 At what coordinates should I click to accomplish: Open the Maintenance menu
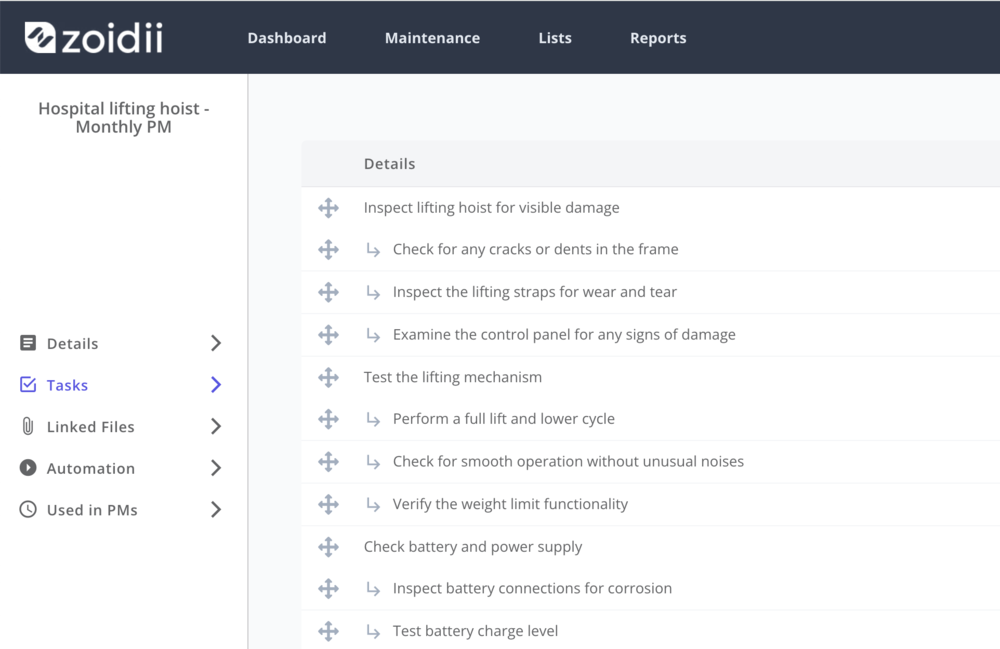(432, 38)
